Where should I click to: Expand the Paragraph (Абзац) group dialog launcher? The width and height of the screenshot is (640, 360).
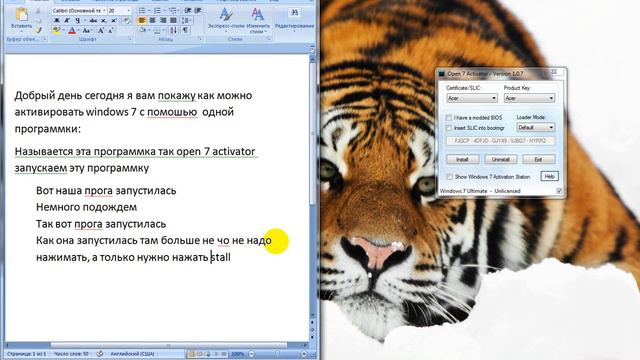(200, 39)
